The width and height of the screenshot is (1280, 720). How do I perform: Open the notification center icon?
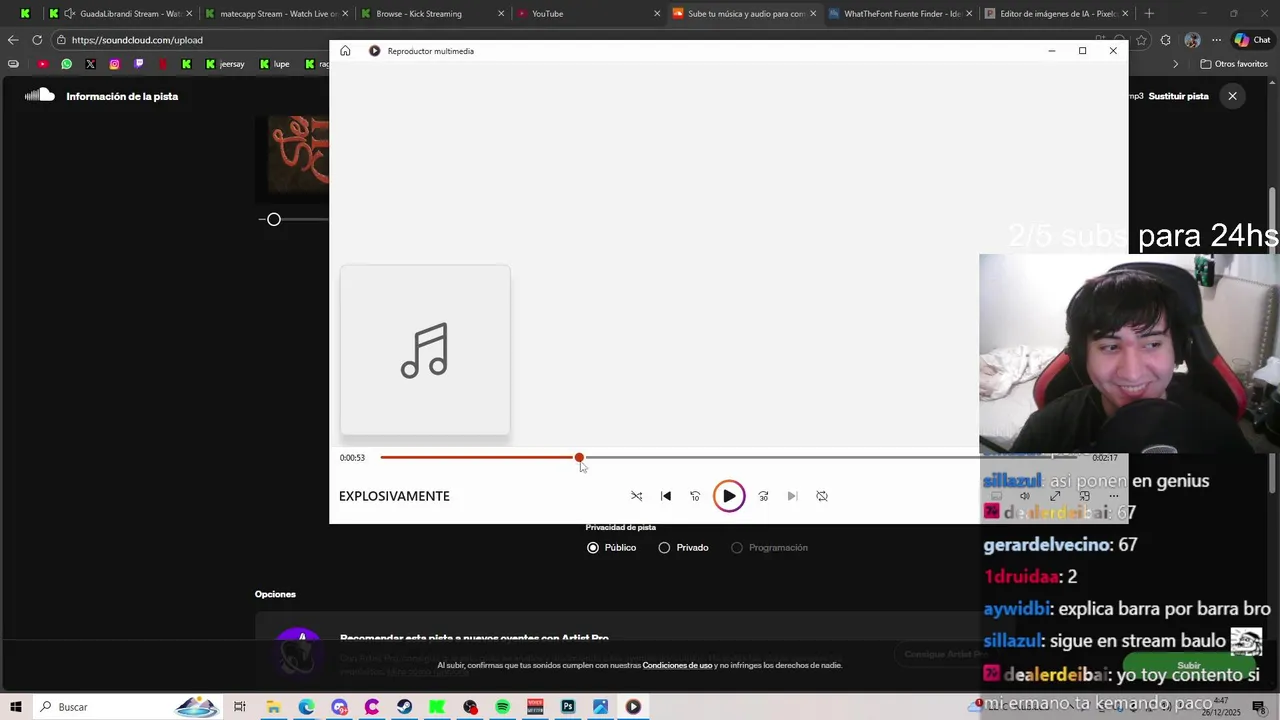pos(1259,707)
